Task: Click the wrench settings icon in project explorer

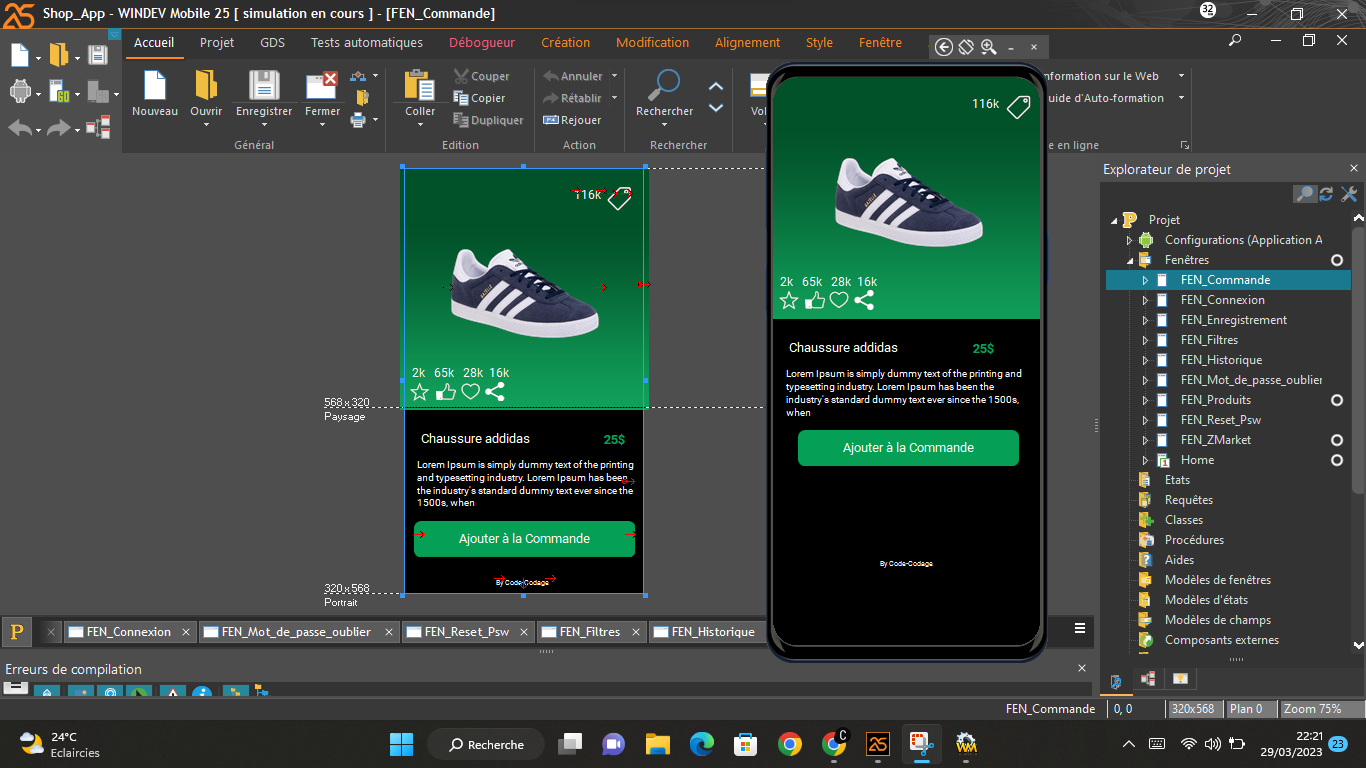Action: (x=1348, y=194)
